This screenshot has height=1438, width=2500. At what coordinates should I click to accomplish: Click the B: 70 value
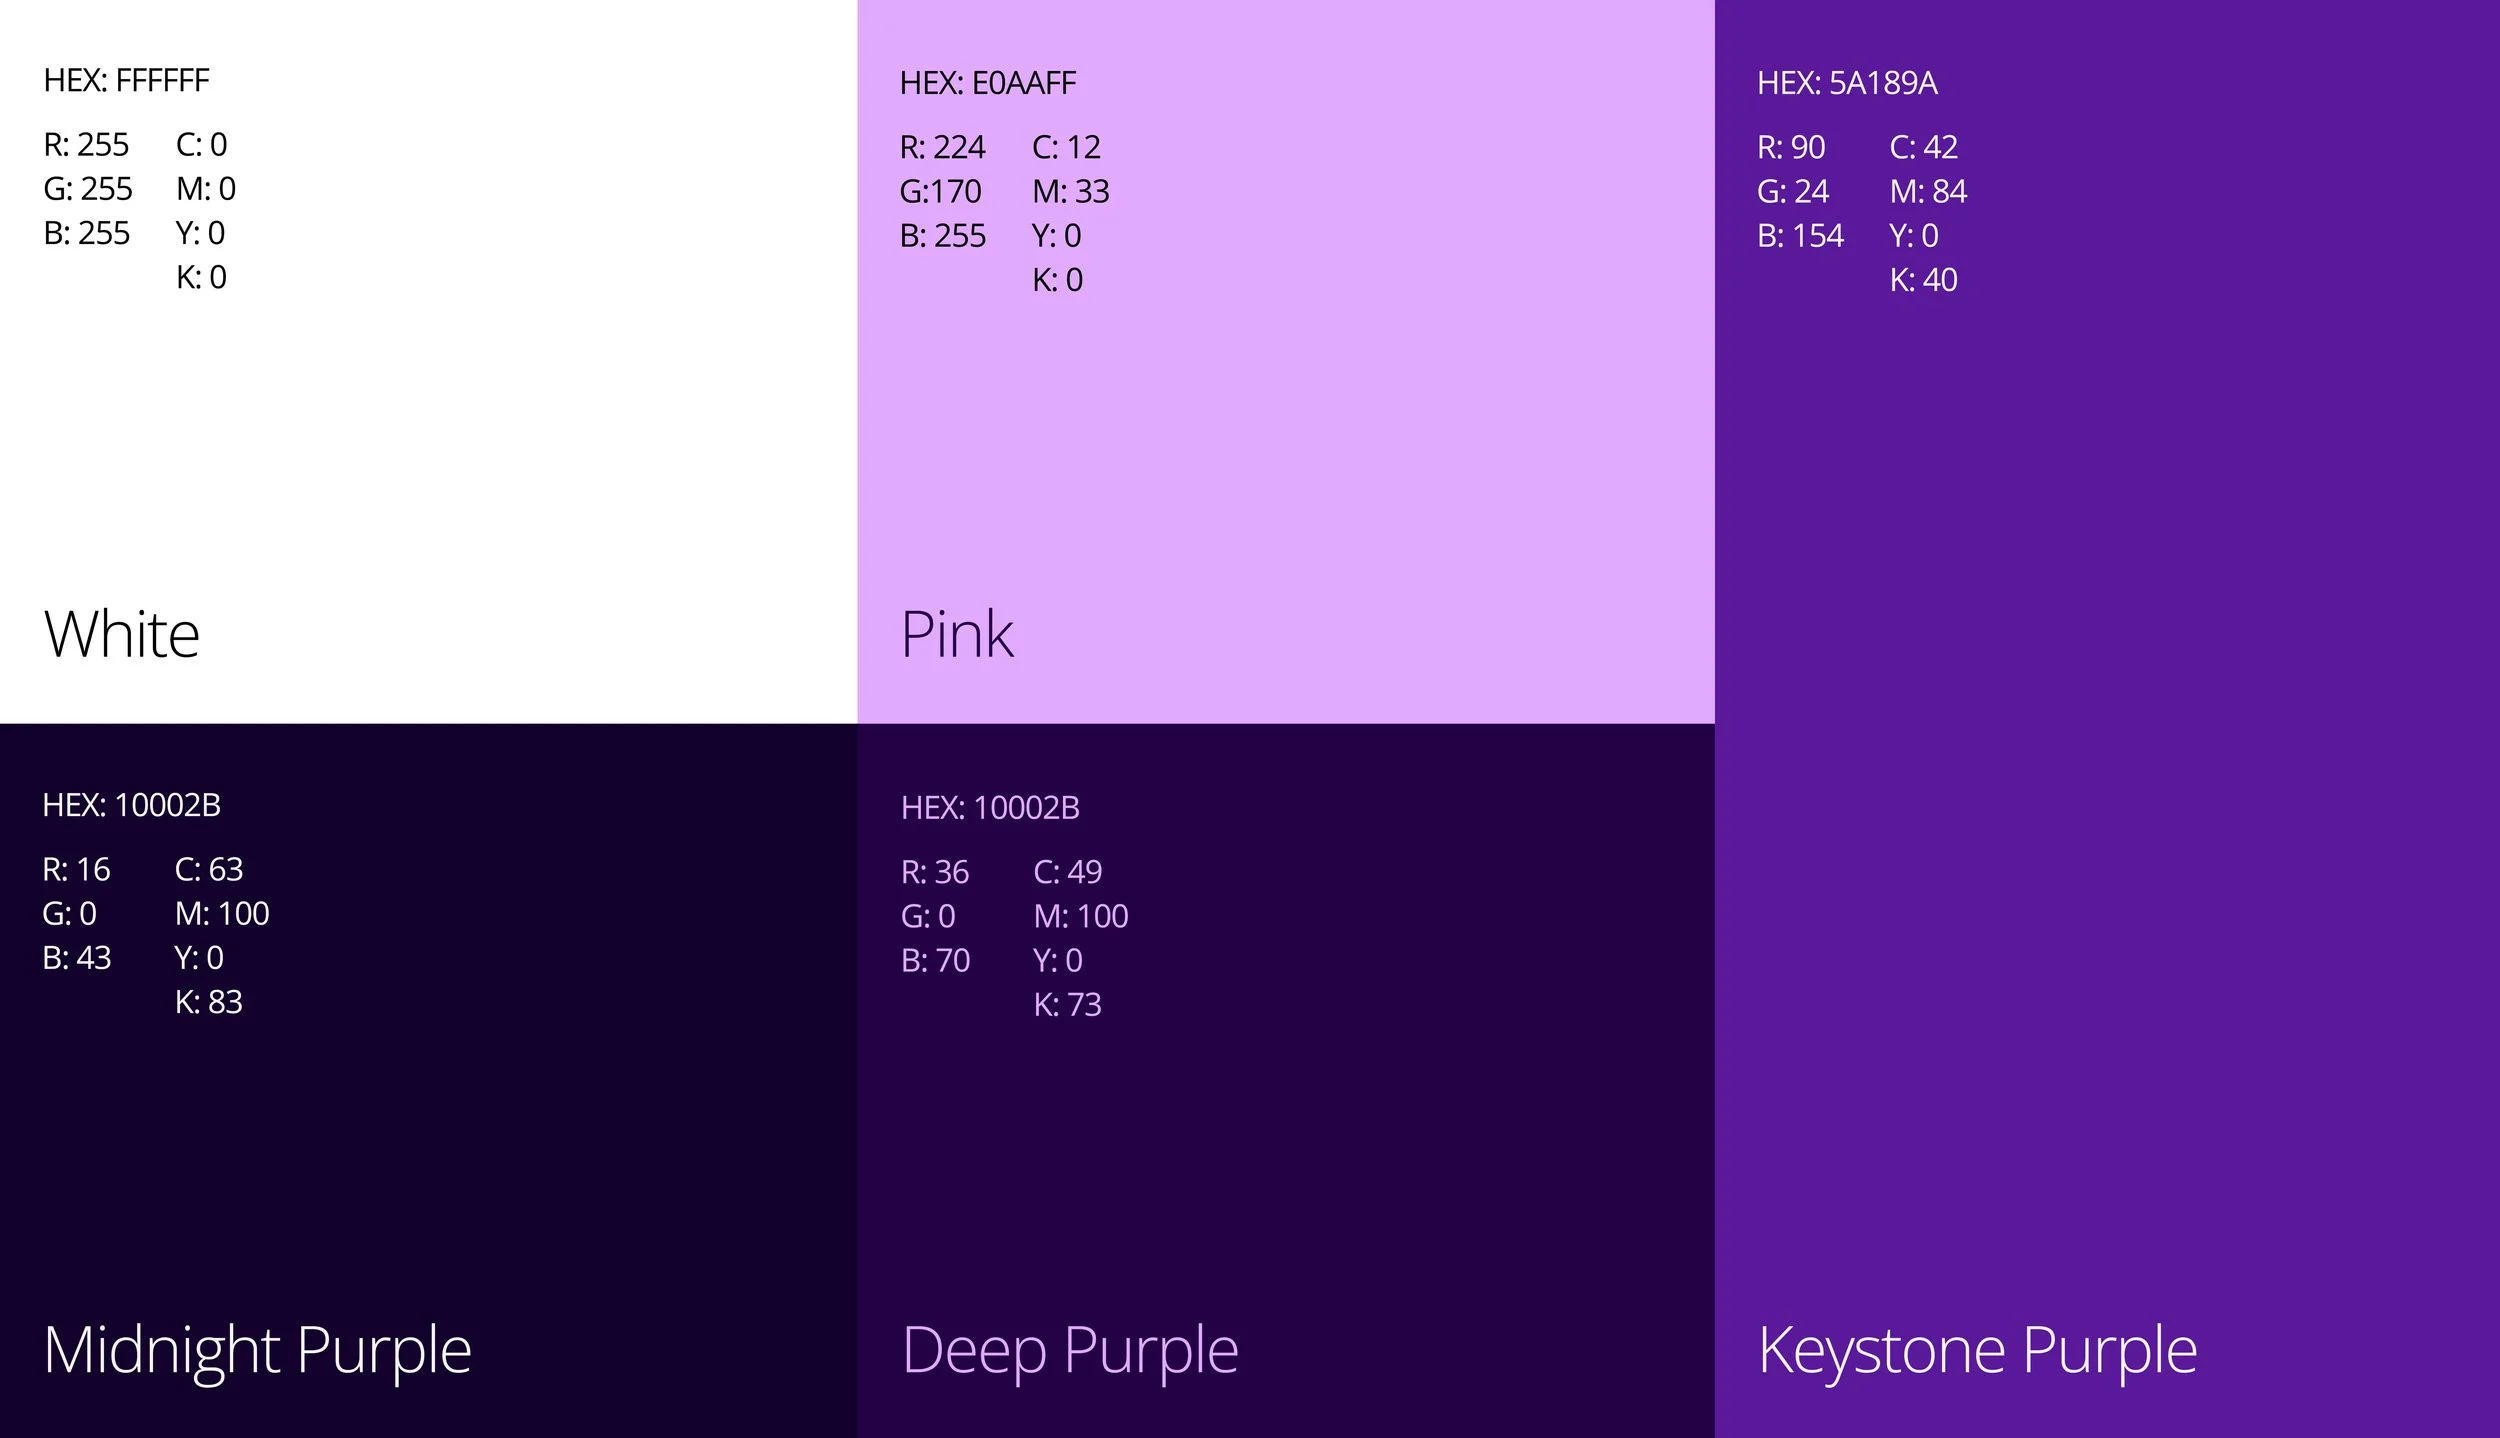pos(935,960)
